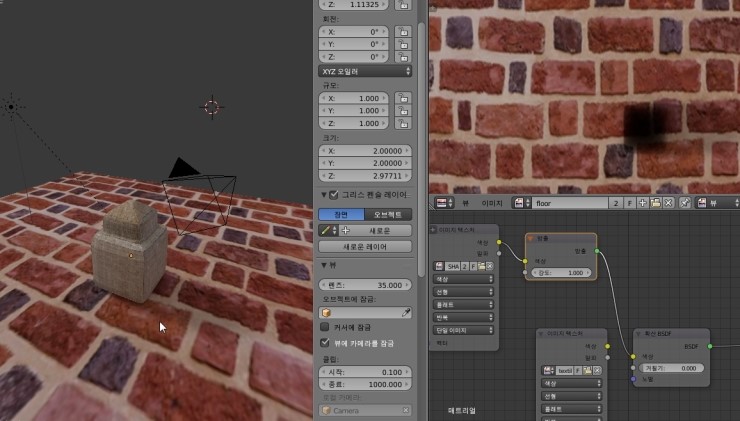Toggle the rotation Z lock icon

[403, 57]
